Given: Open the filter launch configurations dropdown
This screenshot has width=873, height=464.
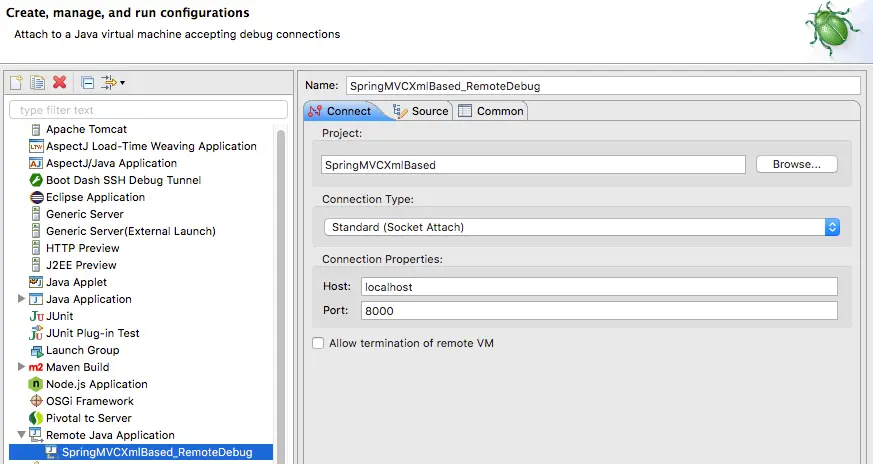Looking at the screenshot, I should 113,82.
